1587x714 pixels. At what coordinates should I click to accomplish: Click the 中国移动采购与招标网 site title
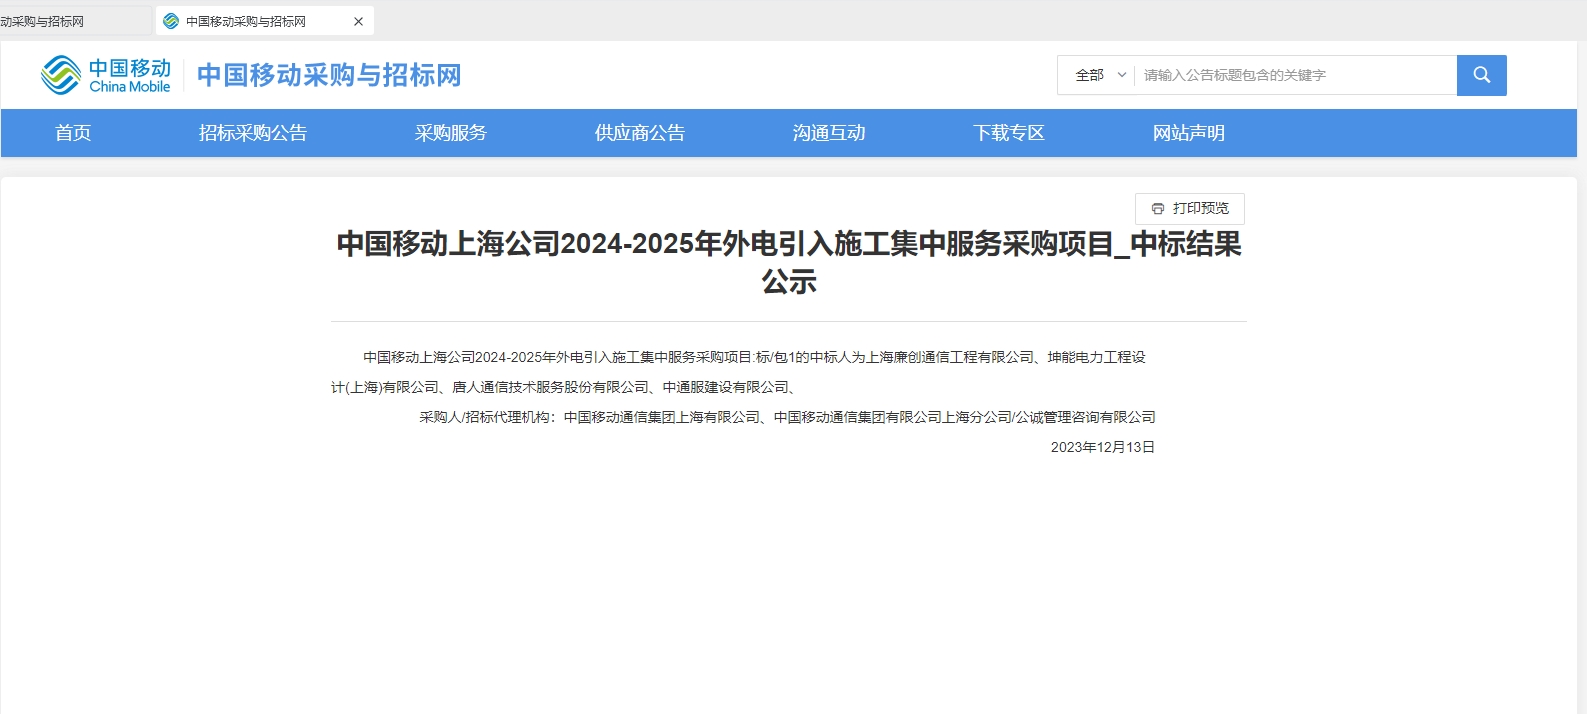[x=329, y=75]
